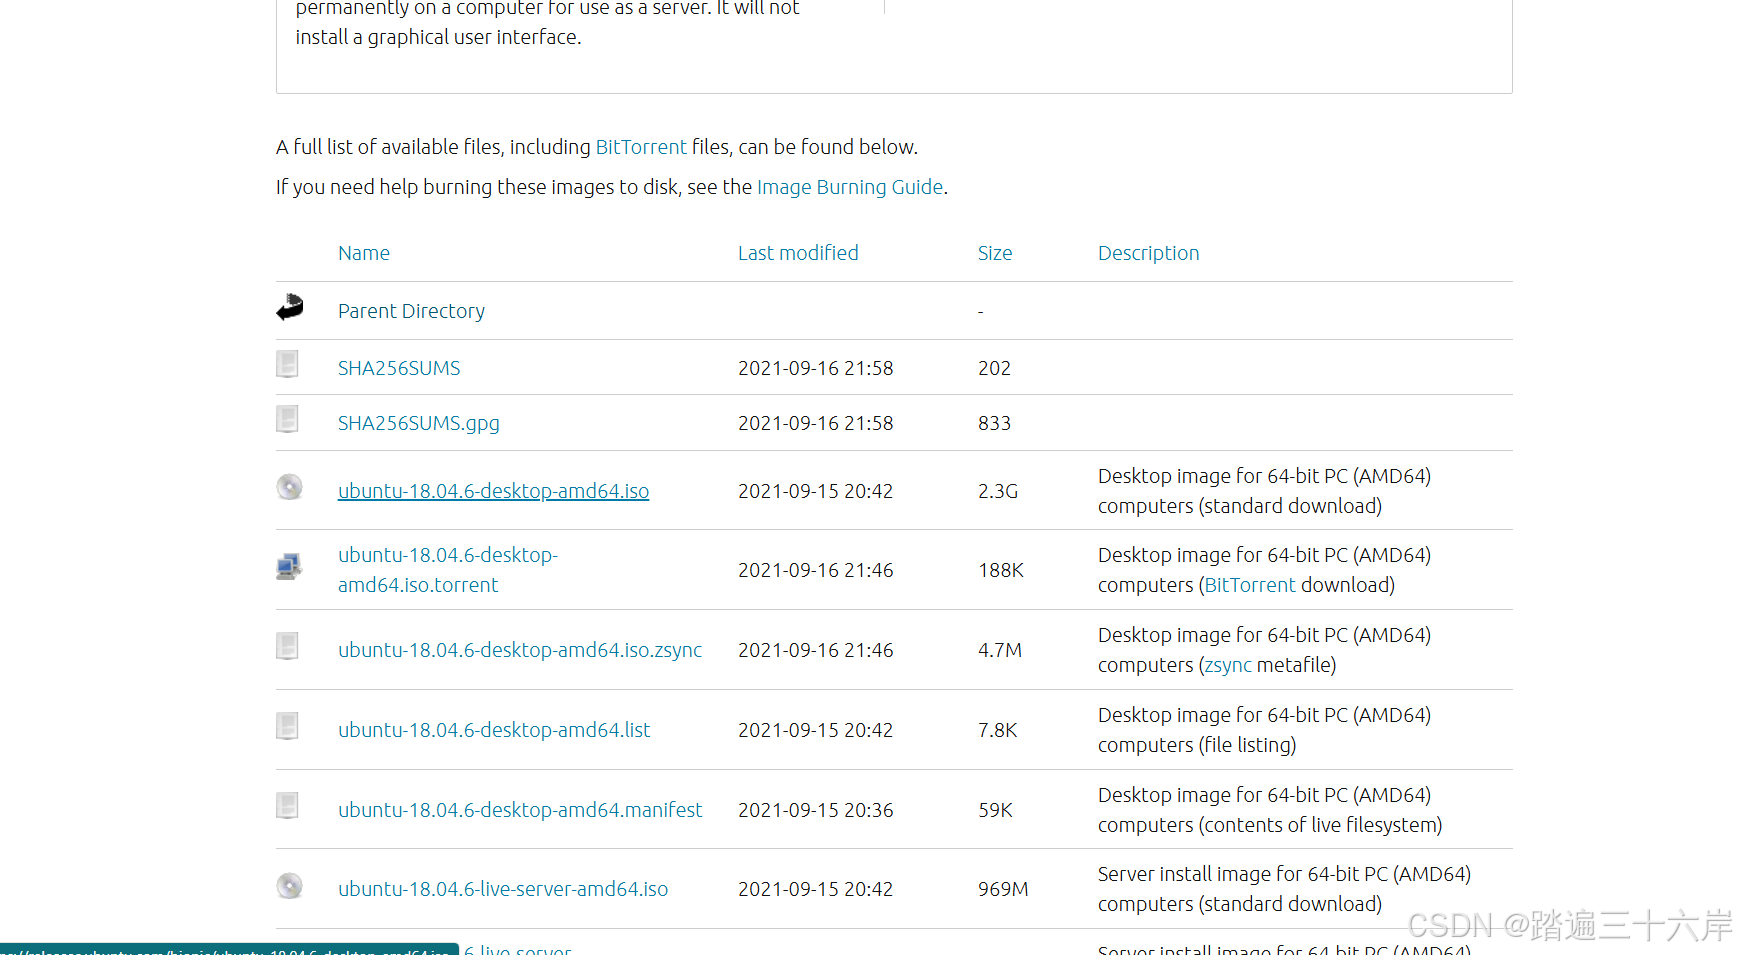This screenshot has height=955, width=1737.
Task: Sort the listing by Last modified
Action: pyautogui.click(x=798, y=253)
